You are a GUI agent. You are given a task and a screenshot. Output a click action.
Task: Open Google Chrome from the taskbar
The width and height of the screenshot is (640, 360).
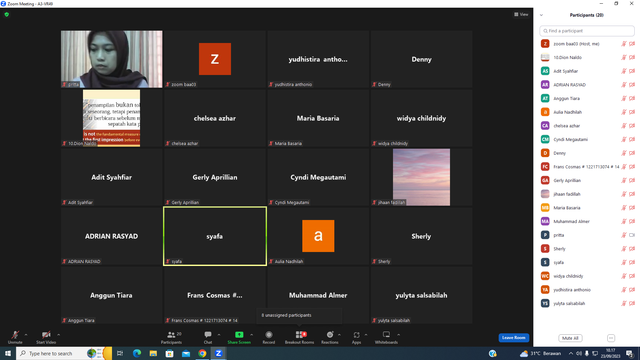point(202,353)
